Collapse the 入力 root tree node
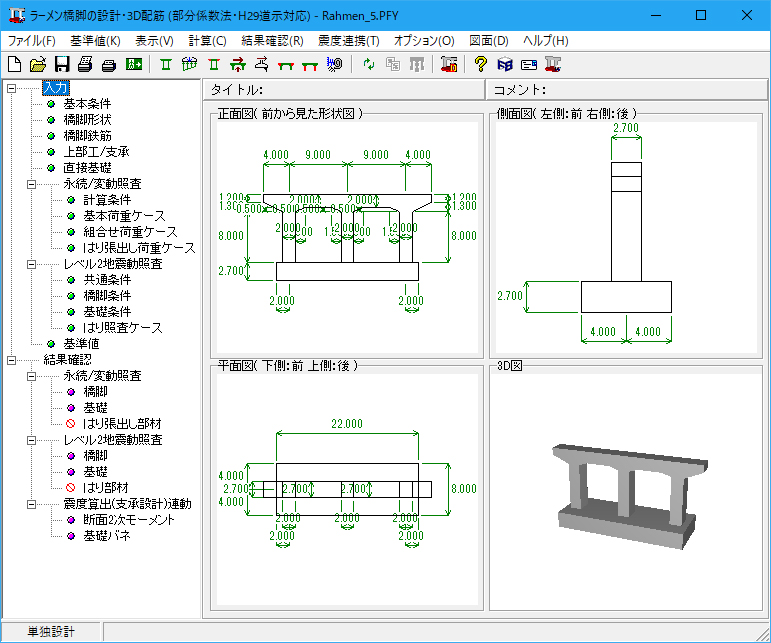The width and height of the screenshot is (771, 643). click(12, 88)
